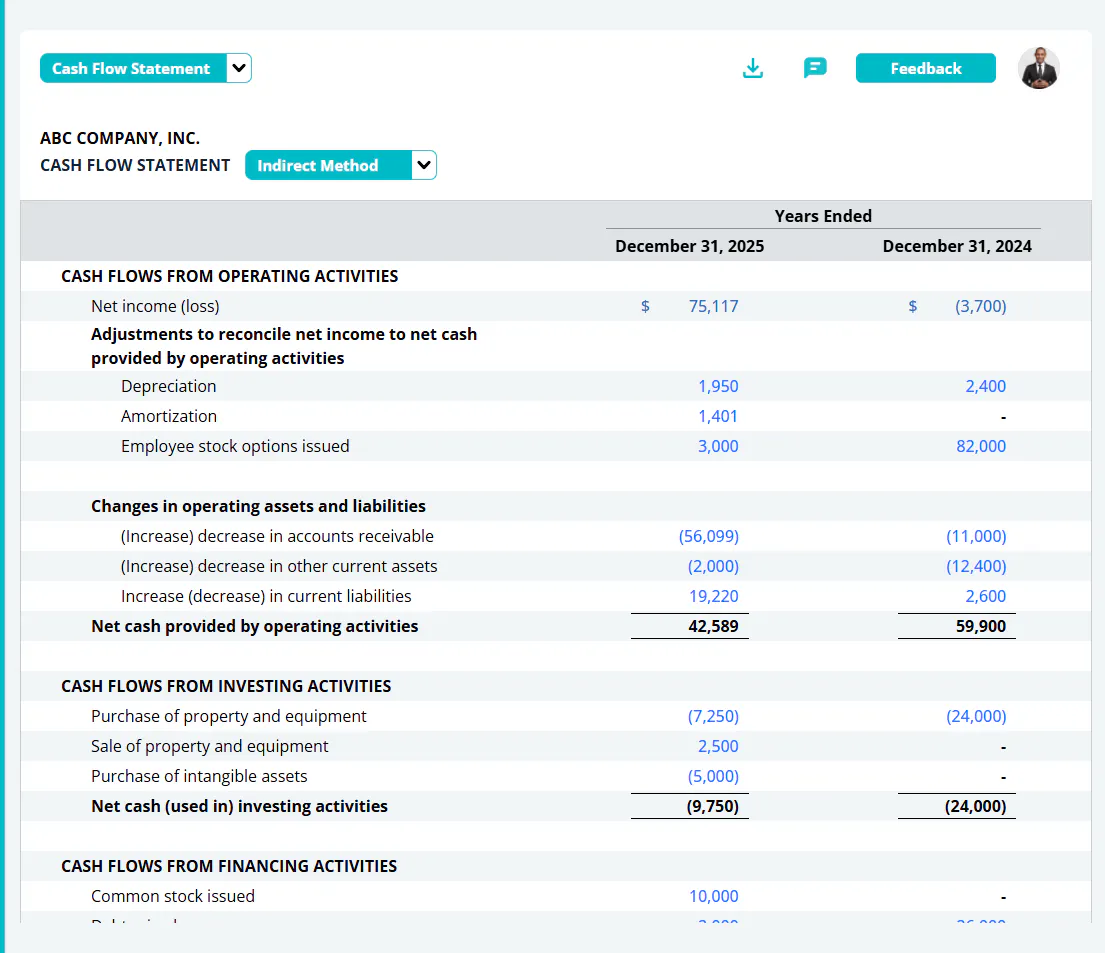Click Cash Flows From Investing Activities heading
Image resolution: width=1105 pixels, height=953 pixels.
tap(226, 687)
